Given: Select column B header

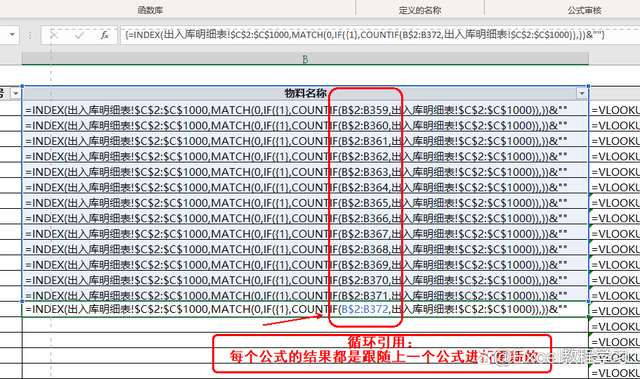Looking at the screenshot, I should (305, 59).
